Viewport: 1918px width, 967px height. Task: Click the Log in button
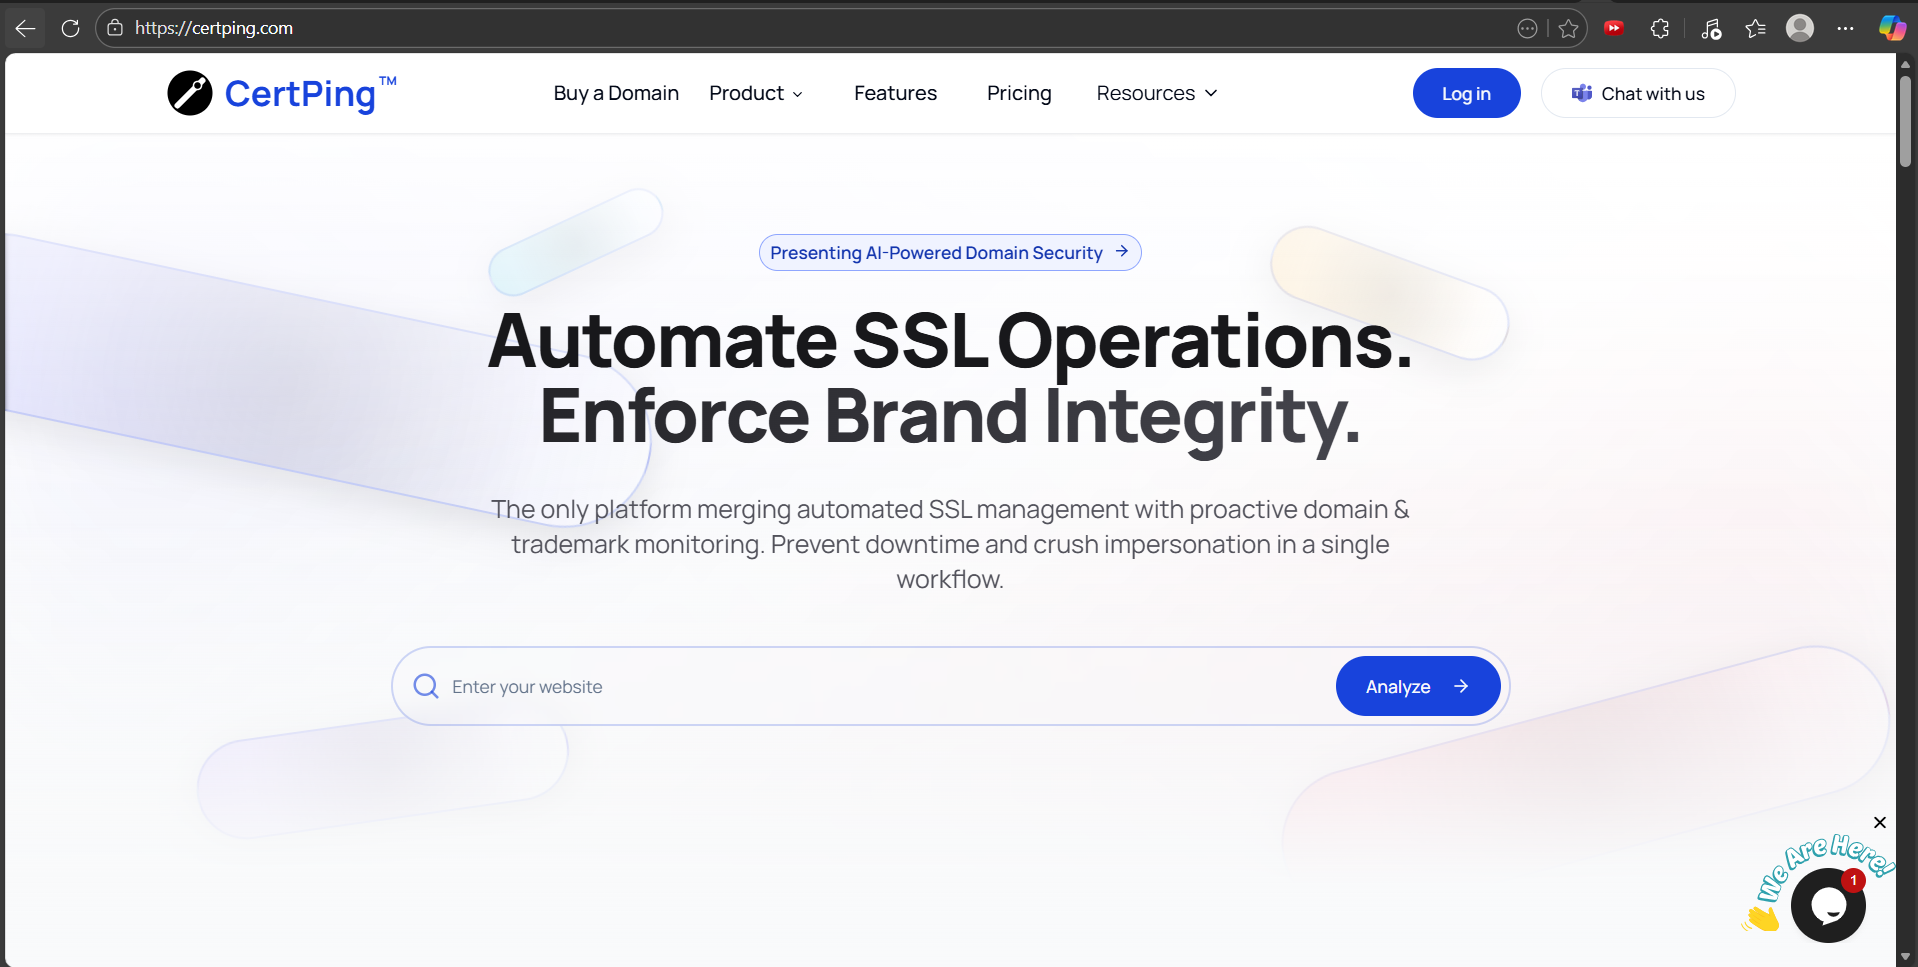1466,93
